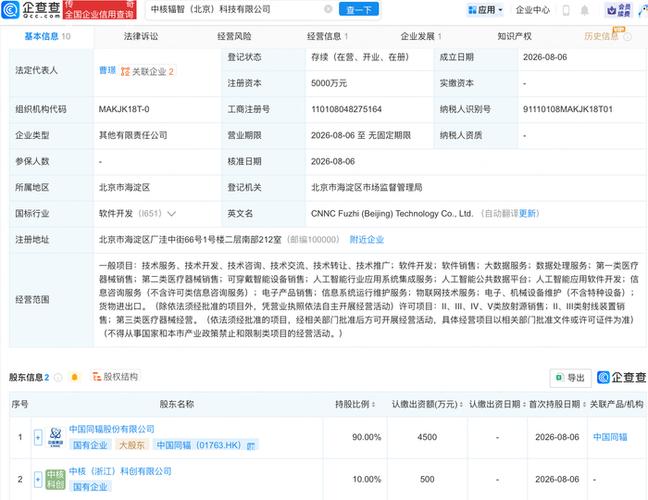Open 股权结构 chart
Image resolution: width=648 pixels, height=500 pixels.
click(115, 376)
